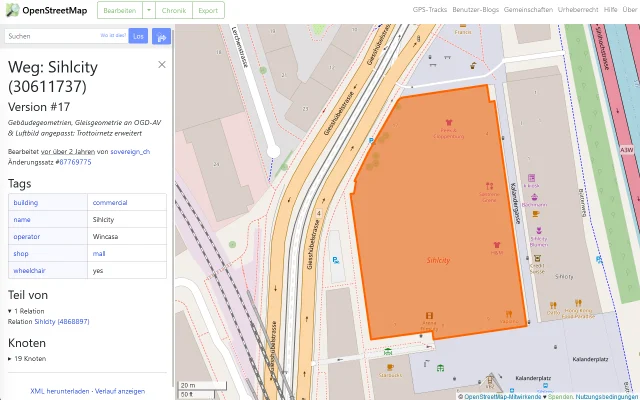Open the Chronik history tab
The image size is (640, 400).
(174, 10)
